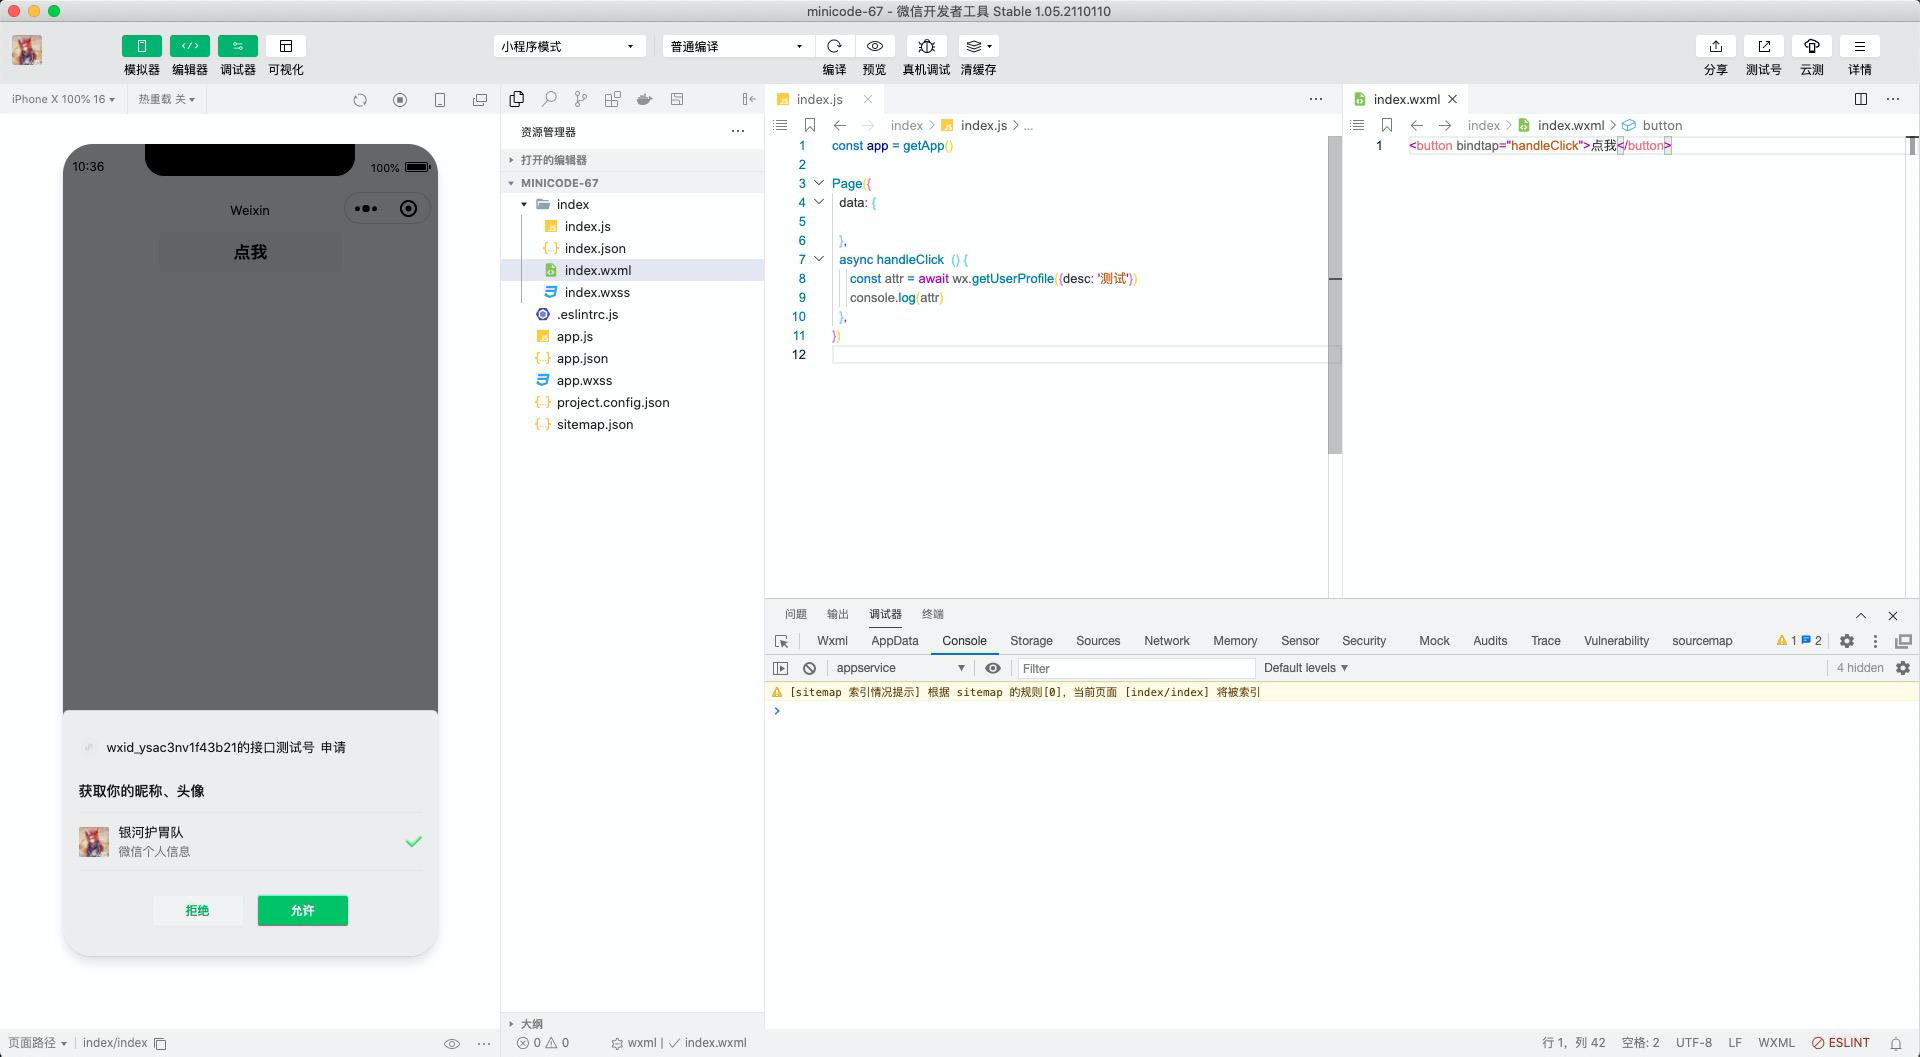
Task: Click the share (分享) icon
Action: 1716,46
